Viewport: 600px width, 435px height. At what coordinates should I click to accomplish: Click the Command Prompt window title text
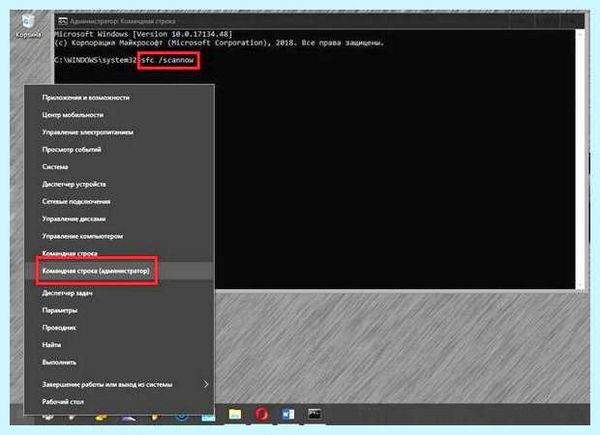tap(122, 21)
